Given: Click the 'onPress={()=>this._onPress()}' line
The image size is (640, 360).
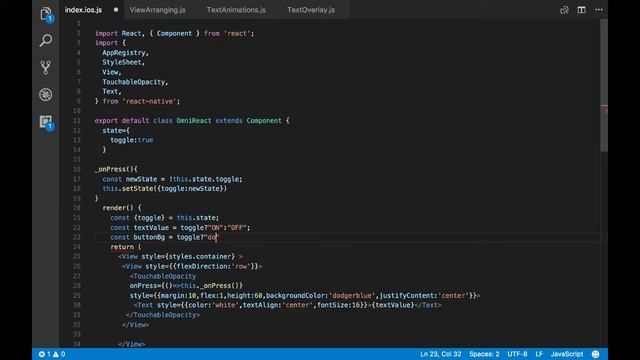Looking at the screenshot, I should pos(186,286).
